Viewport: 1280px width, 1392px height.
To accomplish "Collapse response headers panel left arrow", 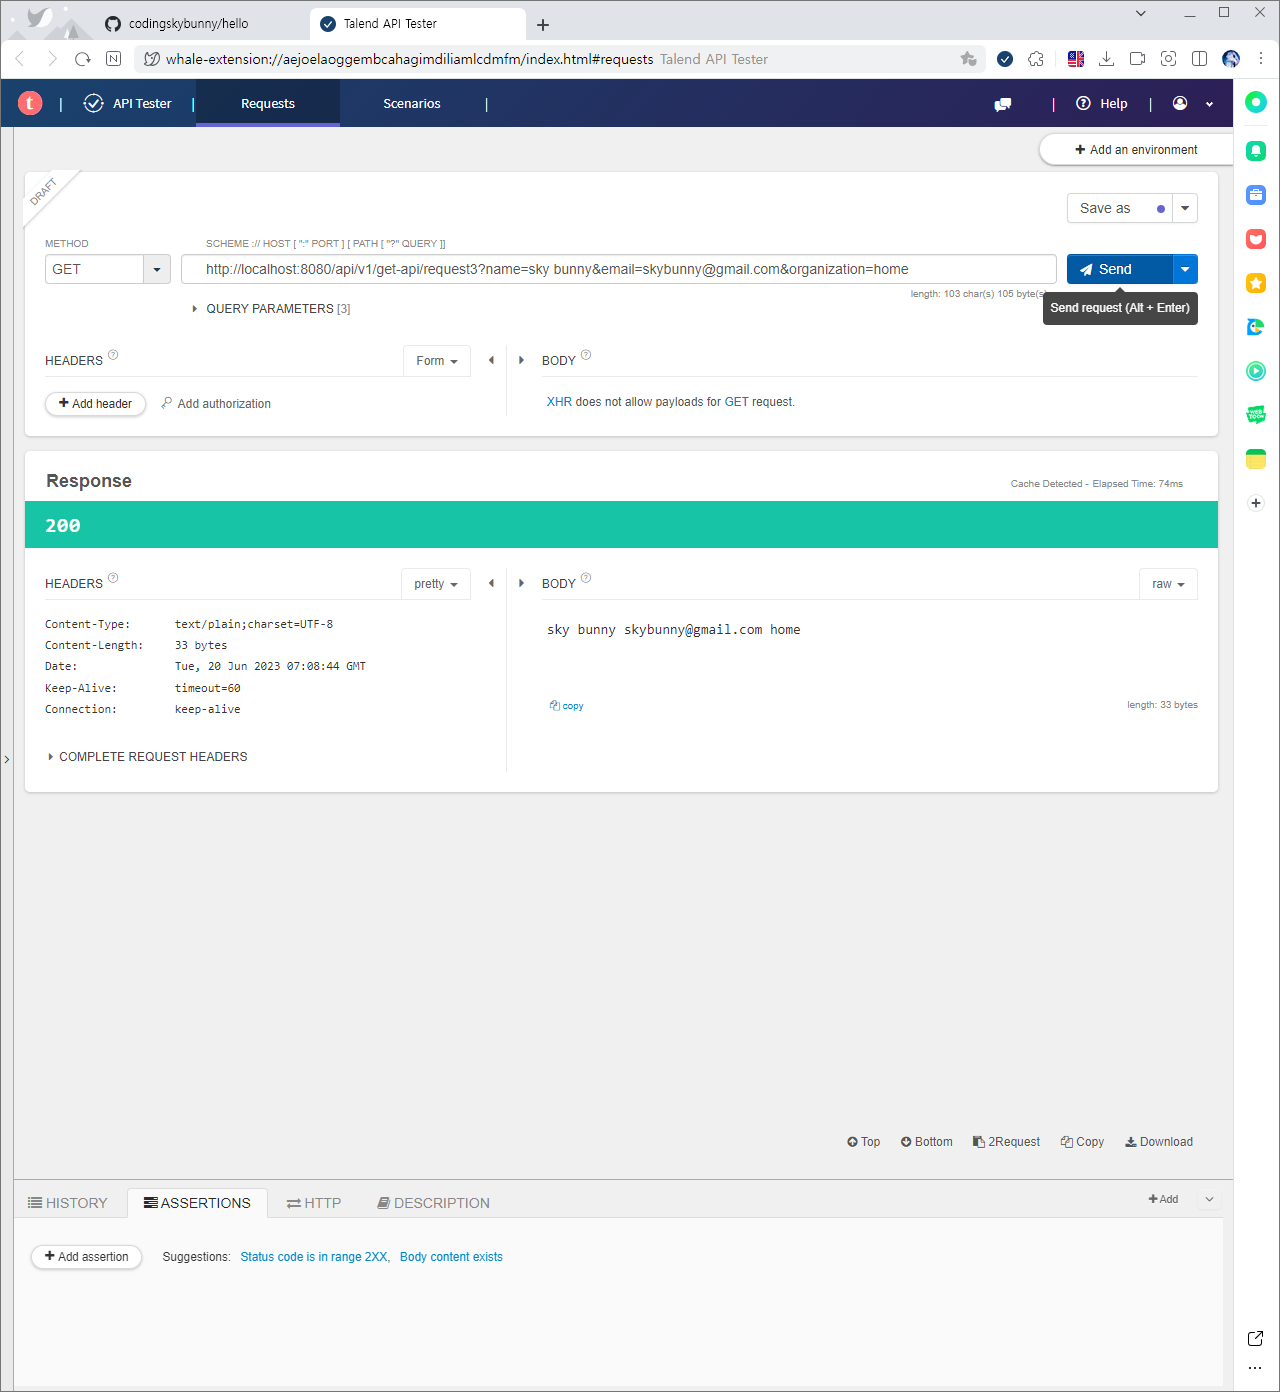I will 491,583.
